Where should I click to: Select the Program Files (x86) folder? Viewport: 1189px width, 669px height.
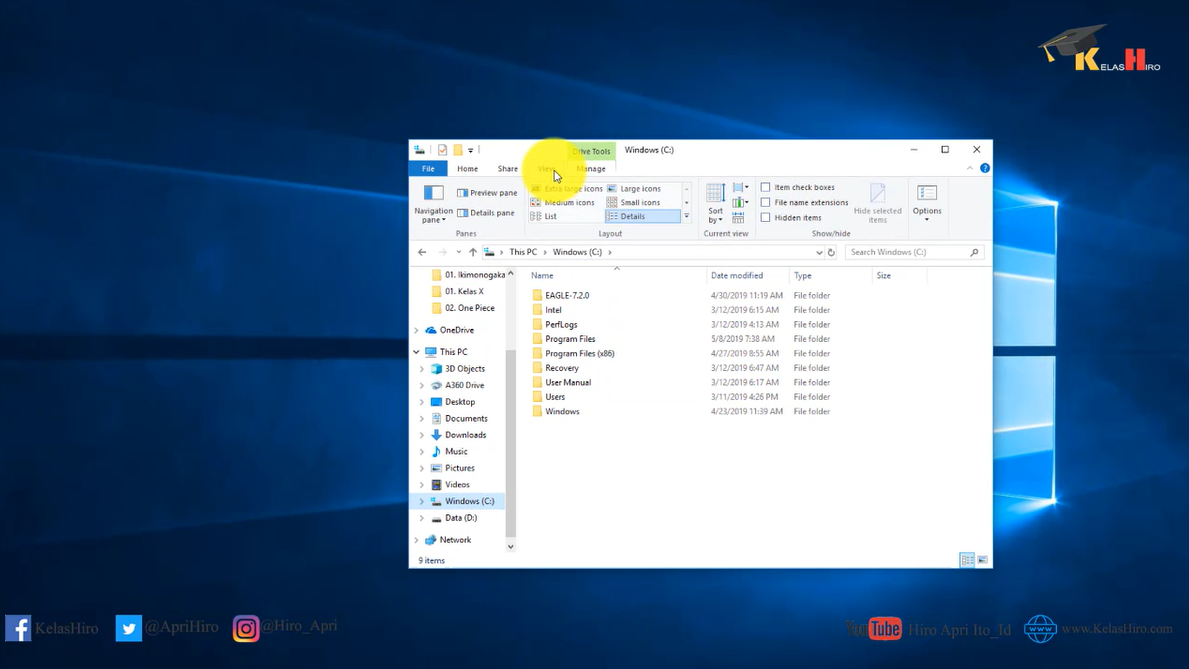coord(579,353)
